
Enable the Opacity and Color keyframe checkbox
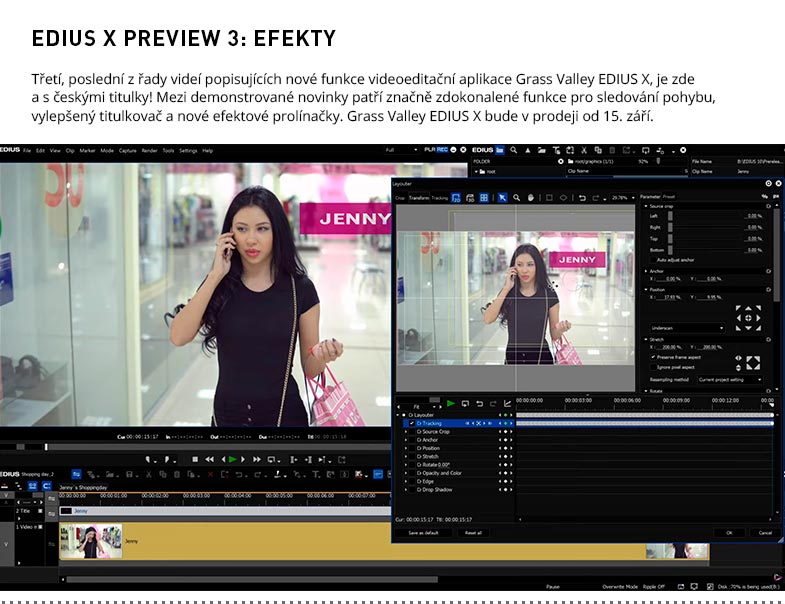(412, 473)
